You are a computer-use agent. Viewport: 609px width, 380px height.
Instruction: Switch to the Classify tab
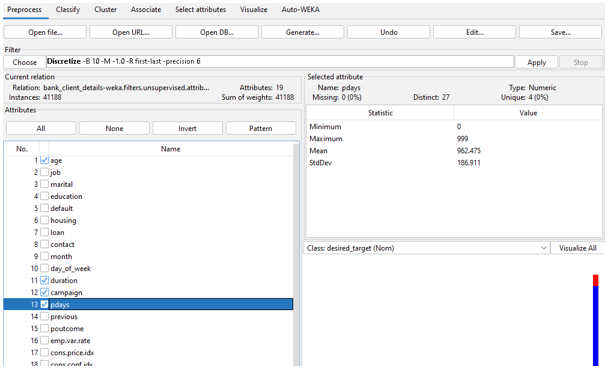tap(68, 10)
